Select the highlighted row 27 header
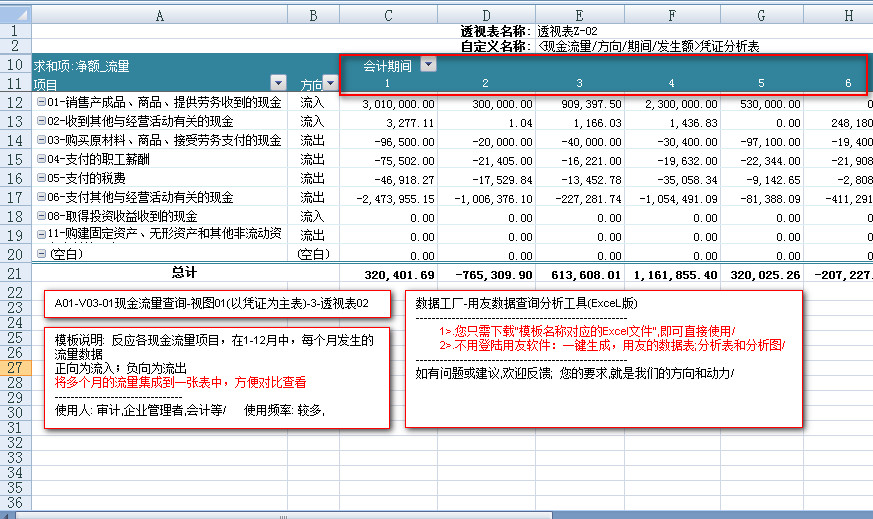This screenshot has width=873, height=519. [15, 368]
